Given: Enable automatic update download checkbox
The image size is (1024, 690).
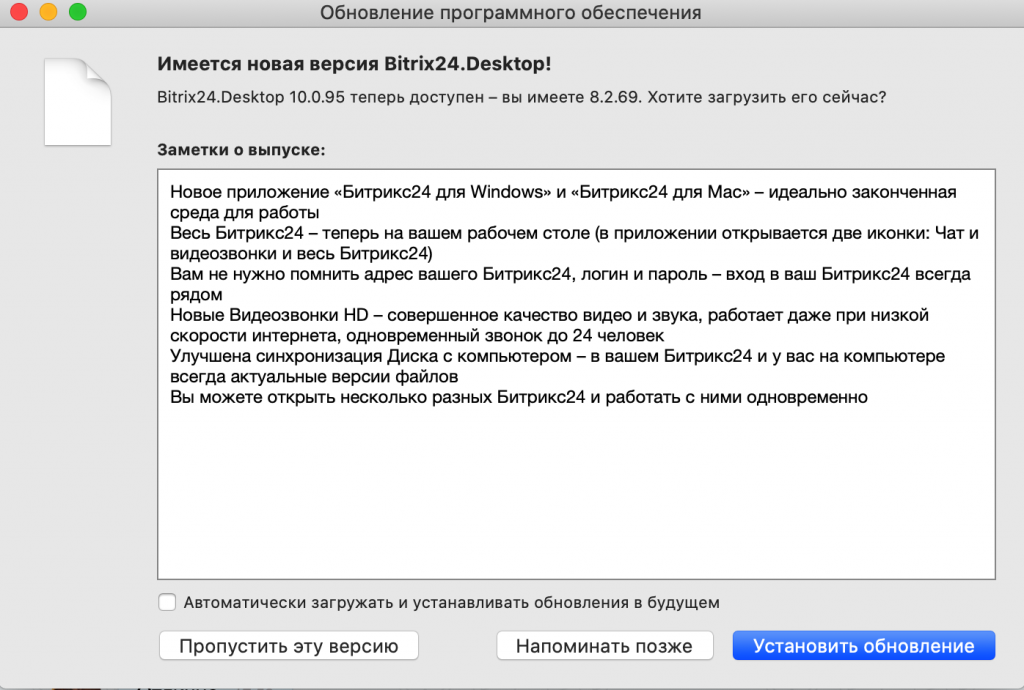Looking at the screenshot, I should (x=167, y=602).
